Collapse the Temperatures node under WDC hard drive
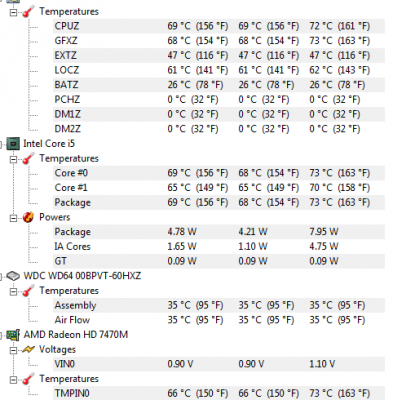 coord(13,291)
